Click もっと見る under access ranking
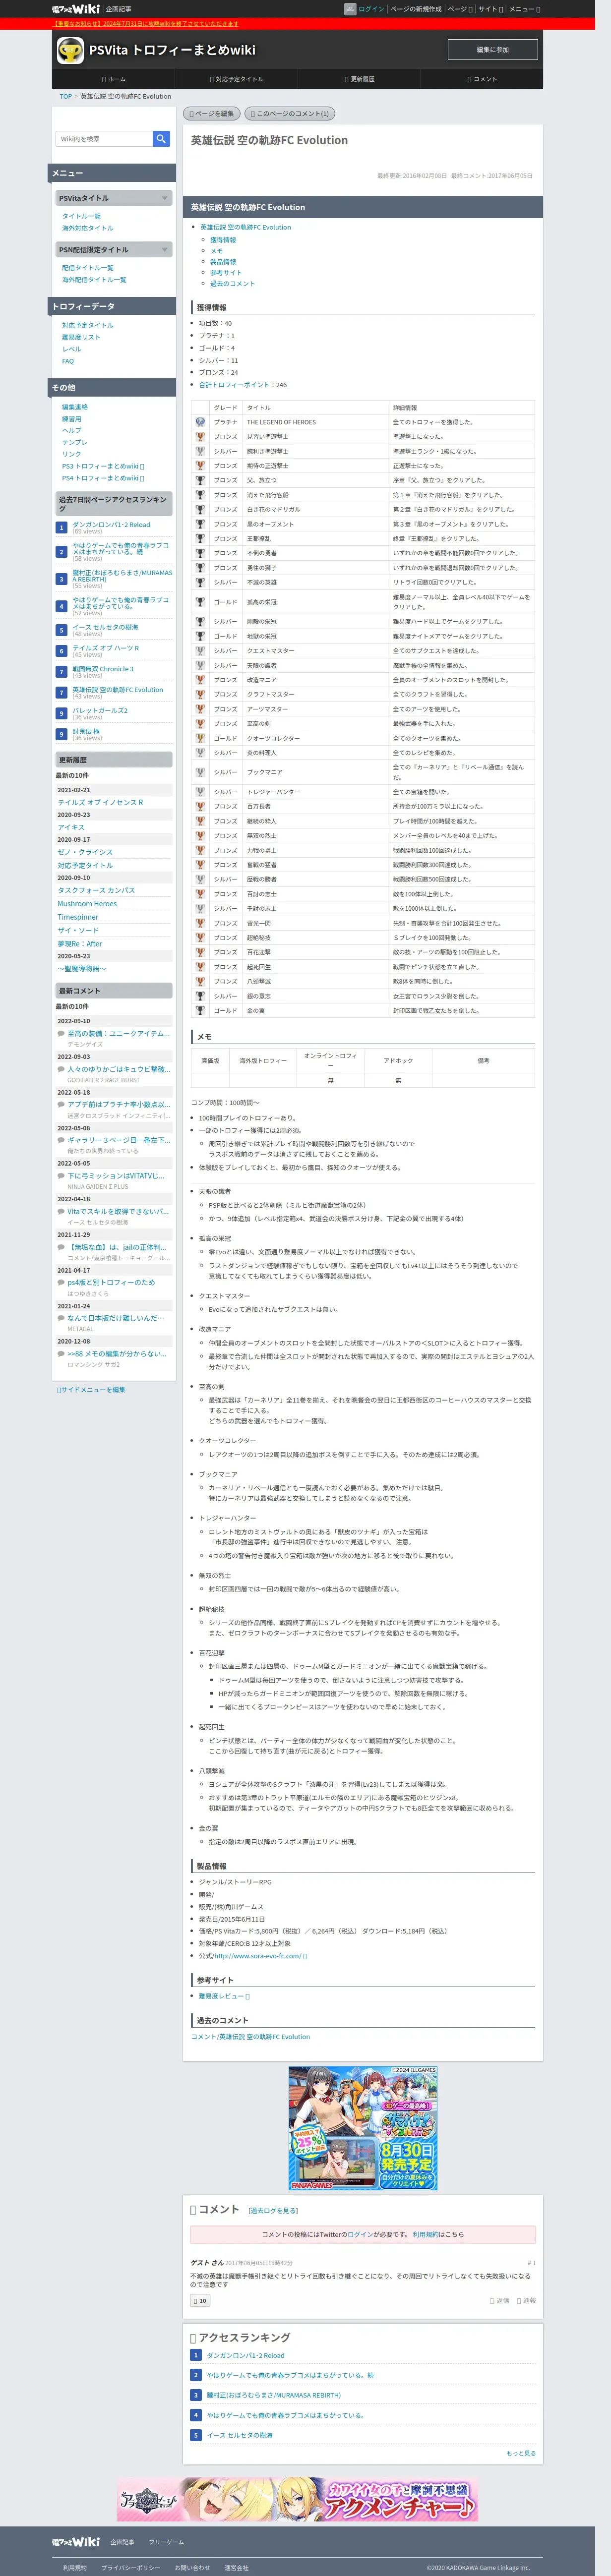The image size is (611, 2576). 521,2453
